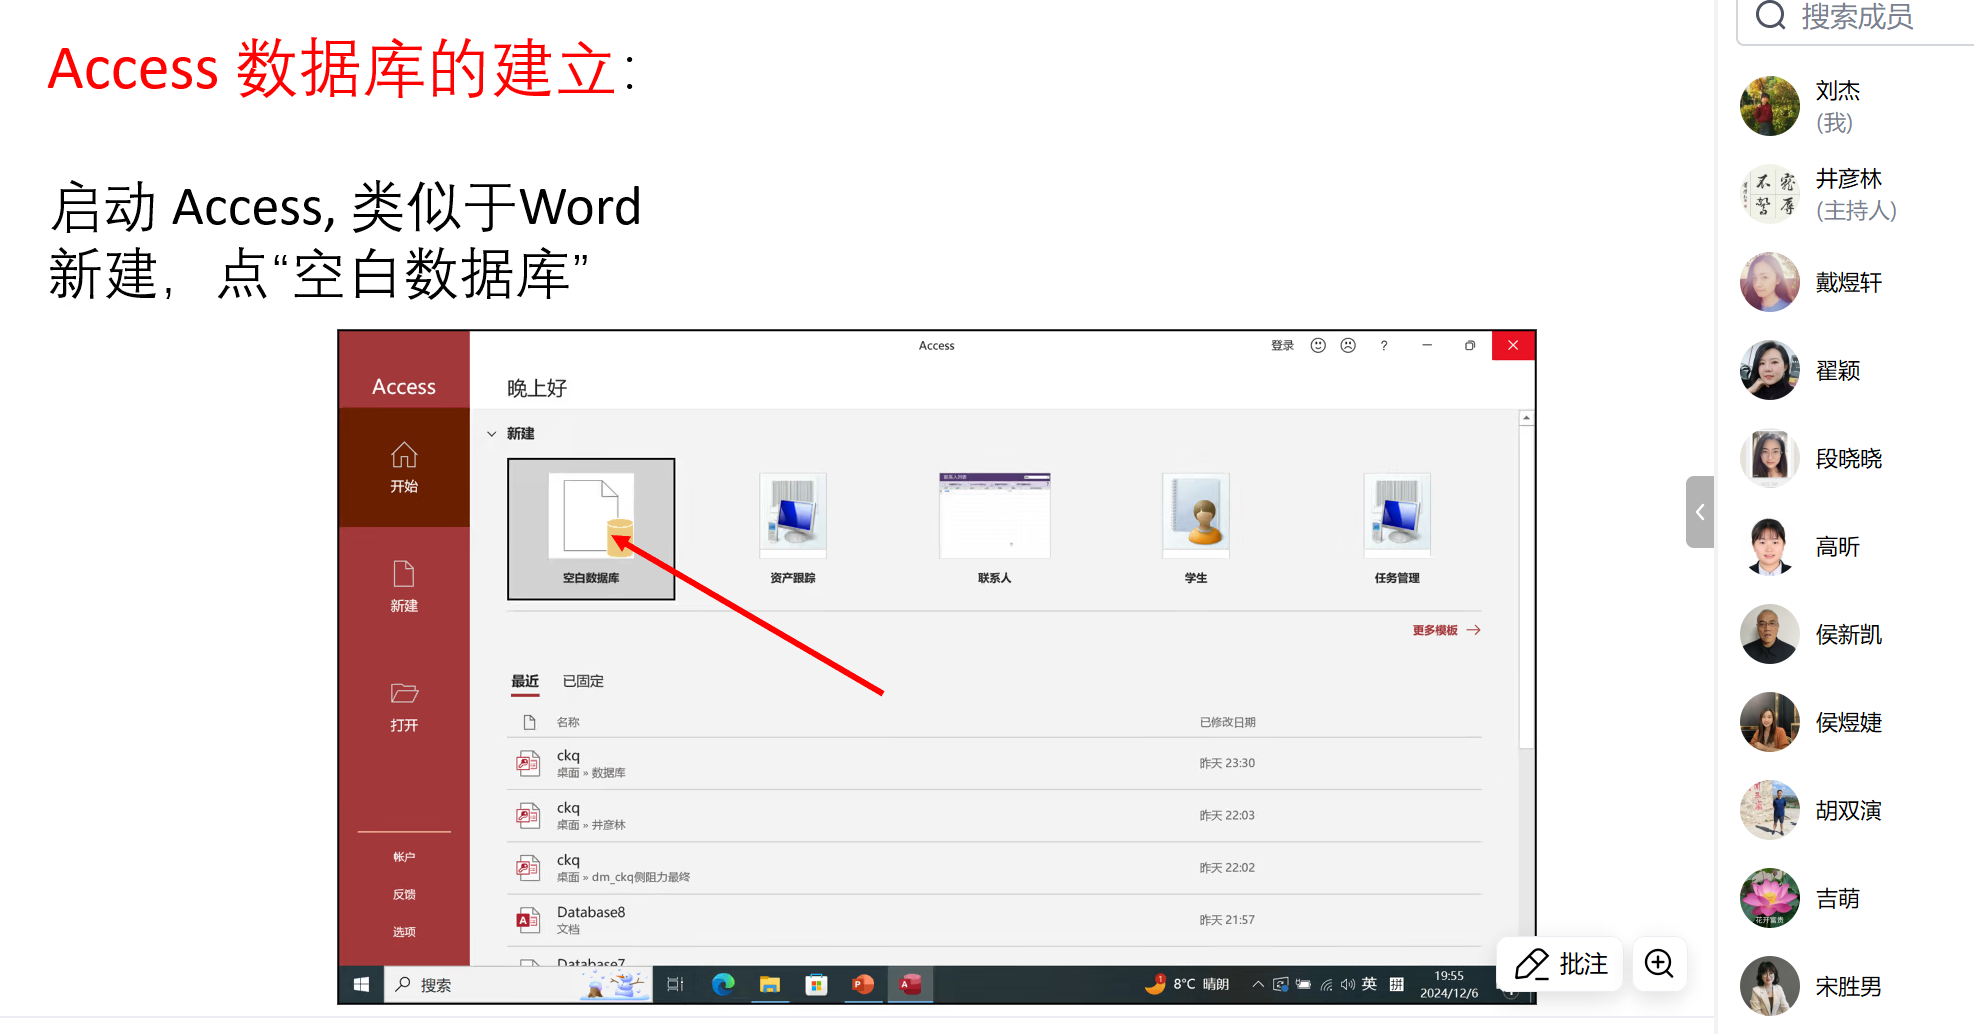Select the task management template
1974x1034 pixels.
click(x=1396, y=515)
